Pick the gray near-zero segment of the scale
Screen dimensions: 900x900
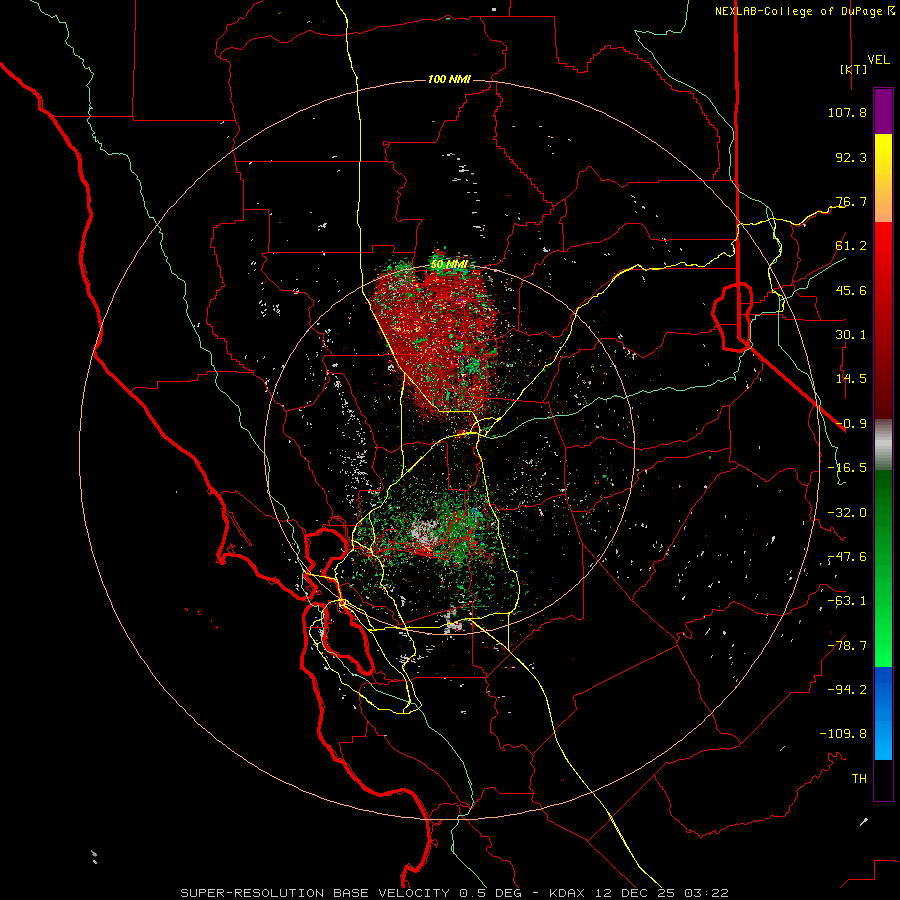pos(883,444)
